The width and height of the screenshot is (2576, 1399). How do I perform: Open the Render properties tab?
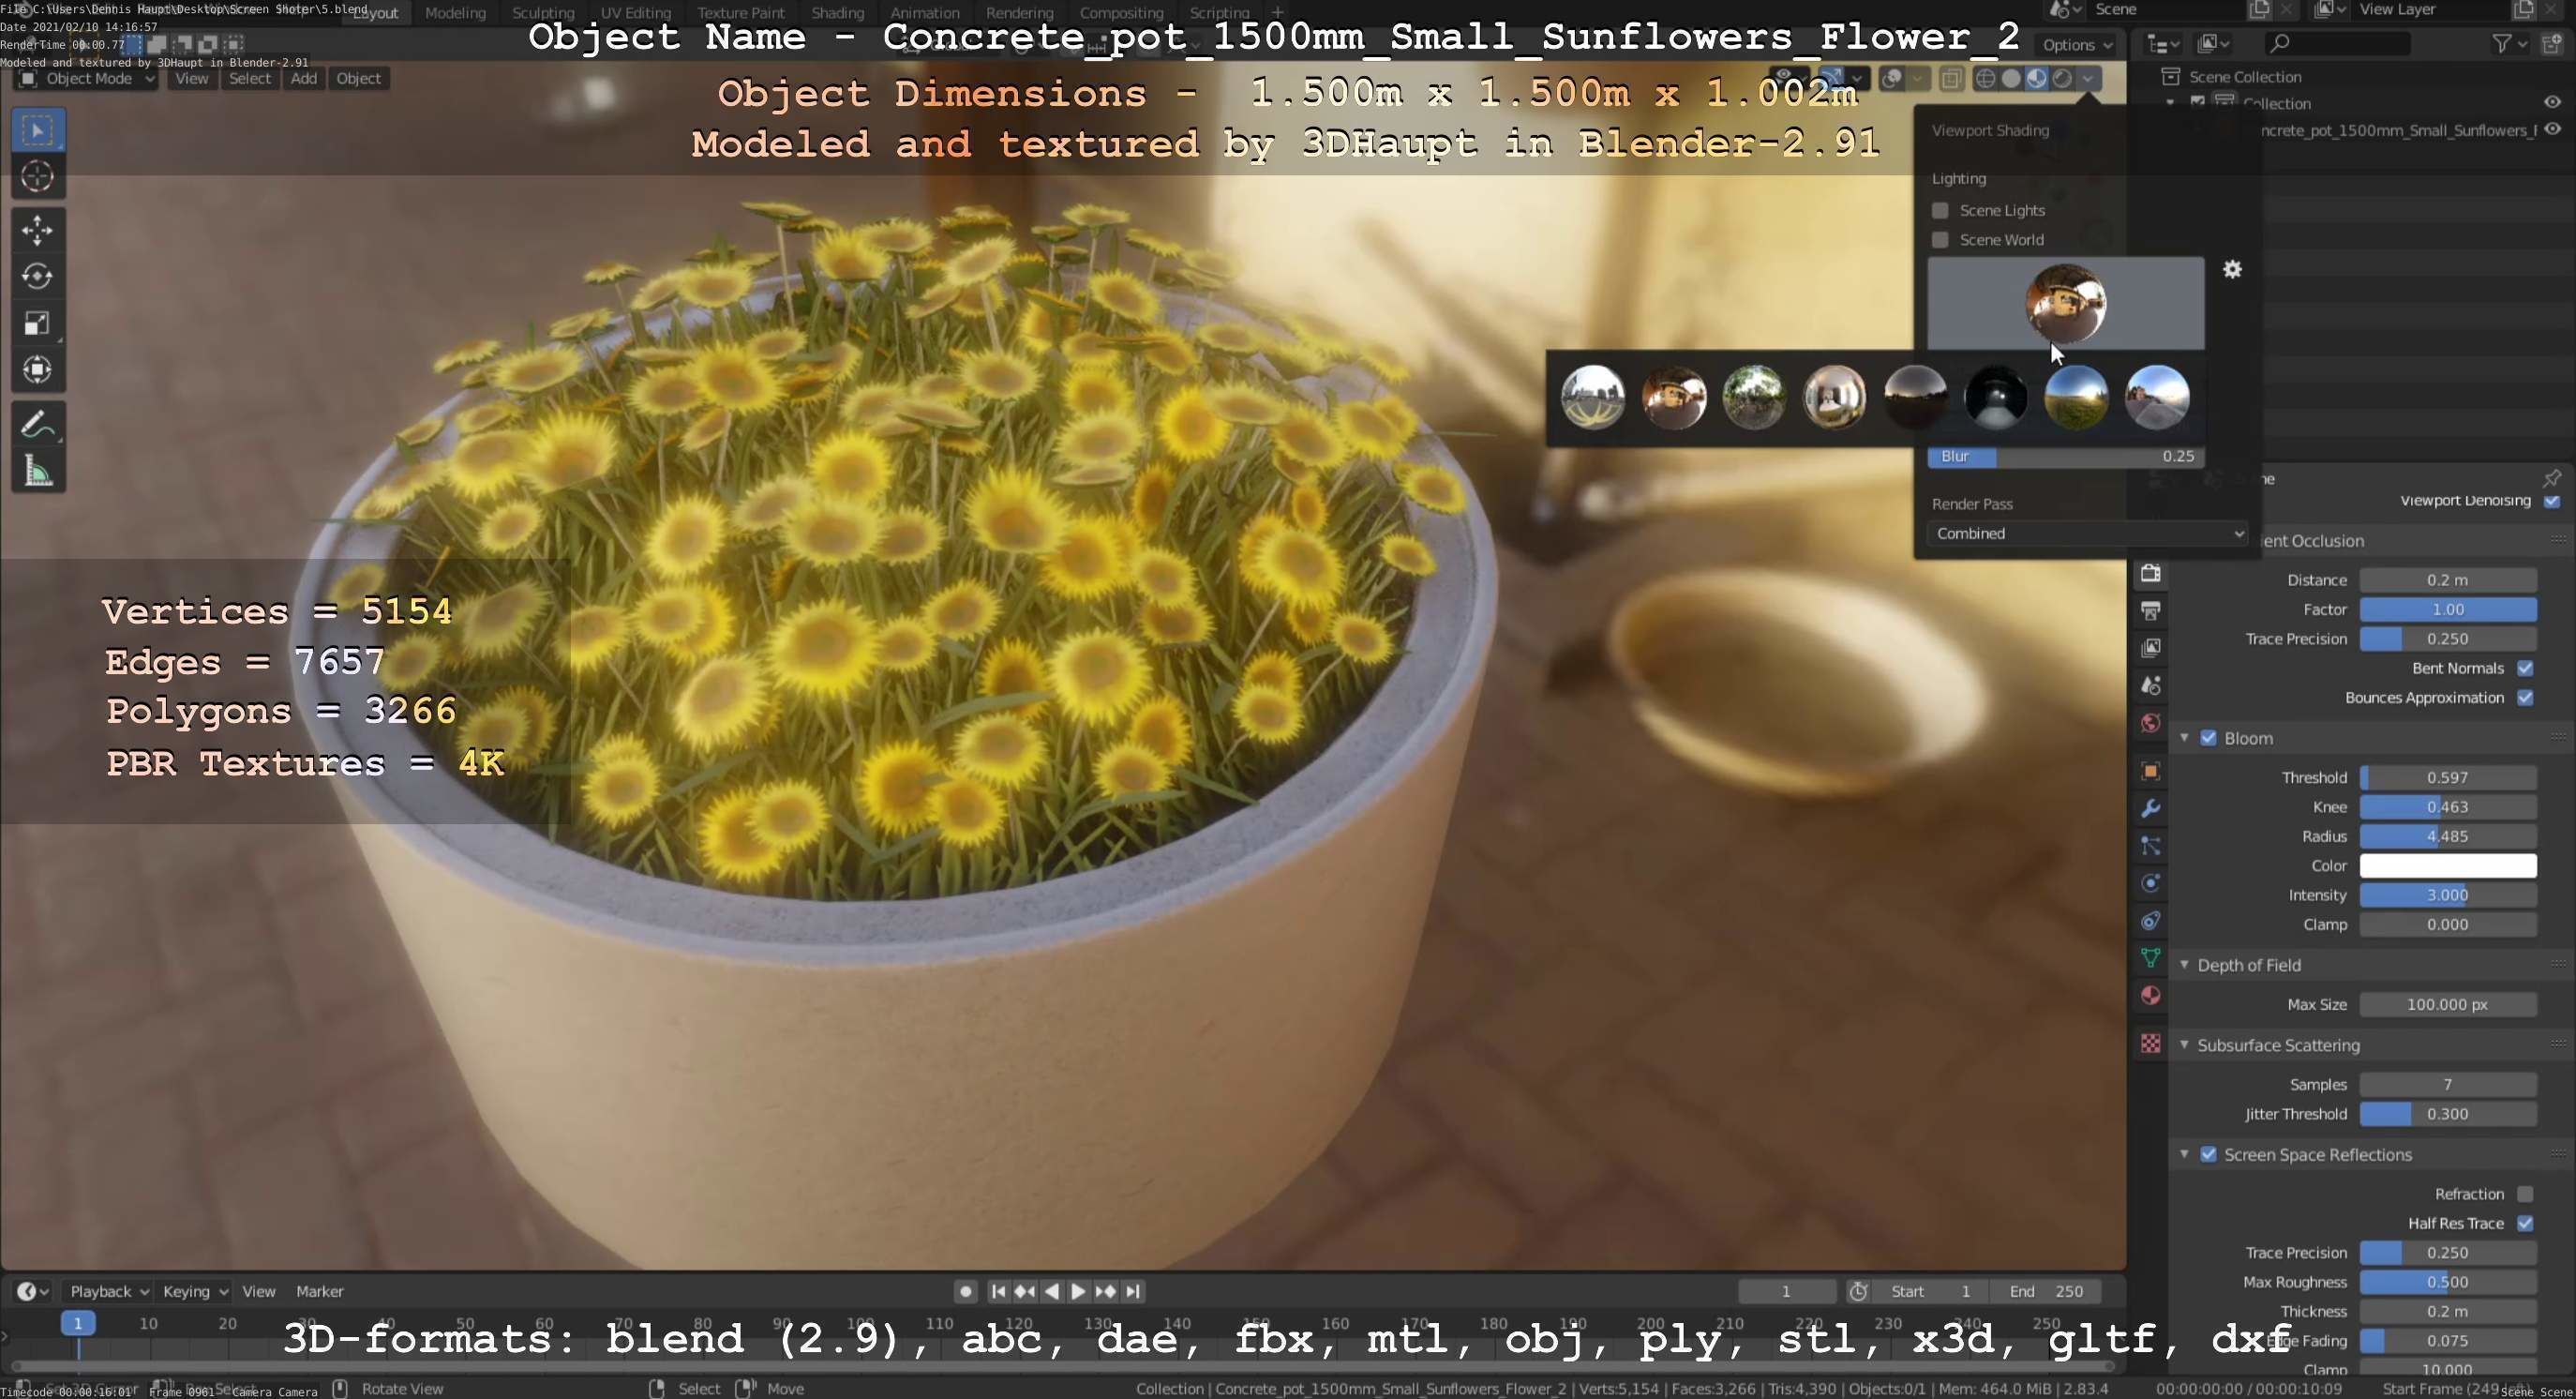(x=2150, y=574)
